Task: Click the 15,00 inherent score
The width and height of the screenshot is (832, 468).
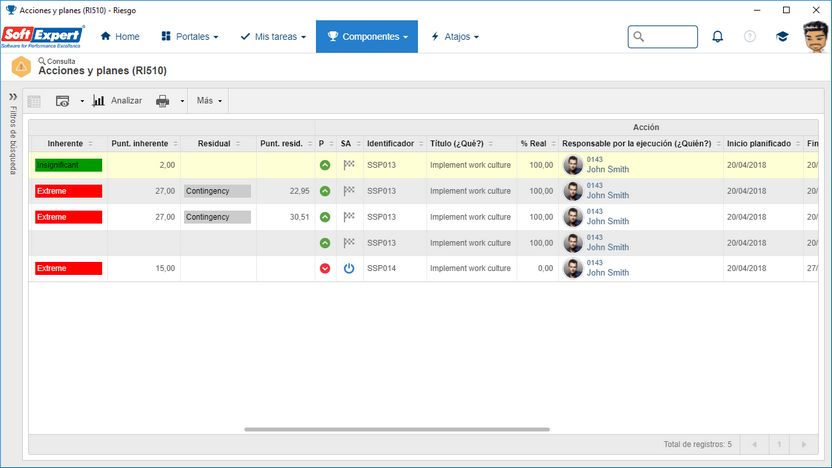Action: [165, 268]
